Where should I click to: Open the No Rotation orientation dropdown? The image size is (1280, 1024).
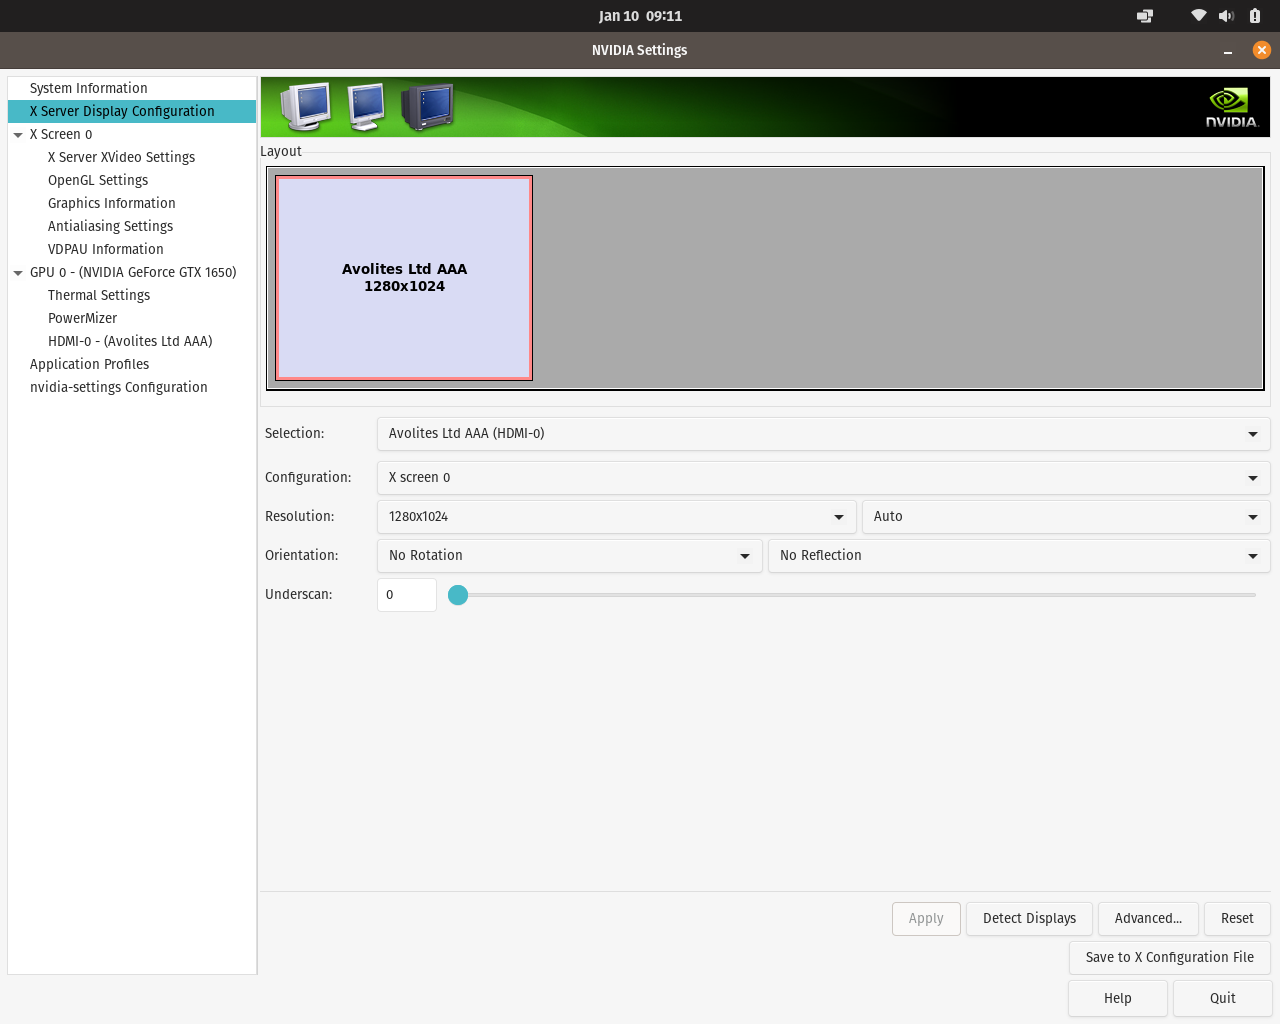[569, 556]
